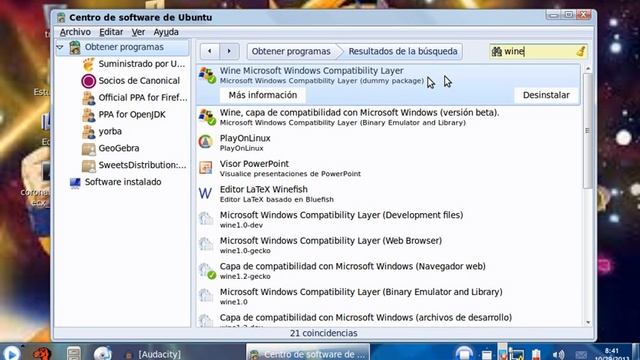This screenshot has height=360, width=640.
Task: Click the Socios de Canonical circle icon
Action: click(88, 81)
